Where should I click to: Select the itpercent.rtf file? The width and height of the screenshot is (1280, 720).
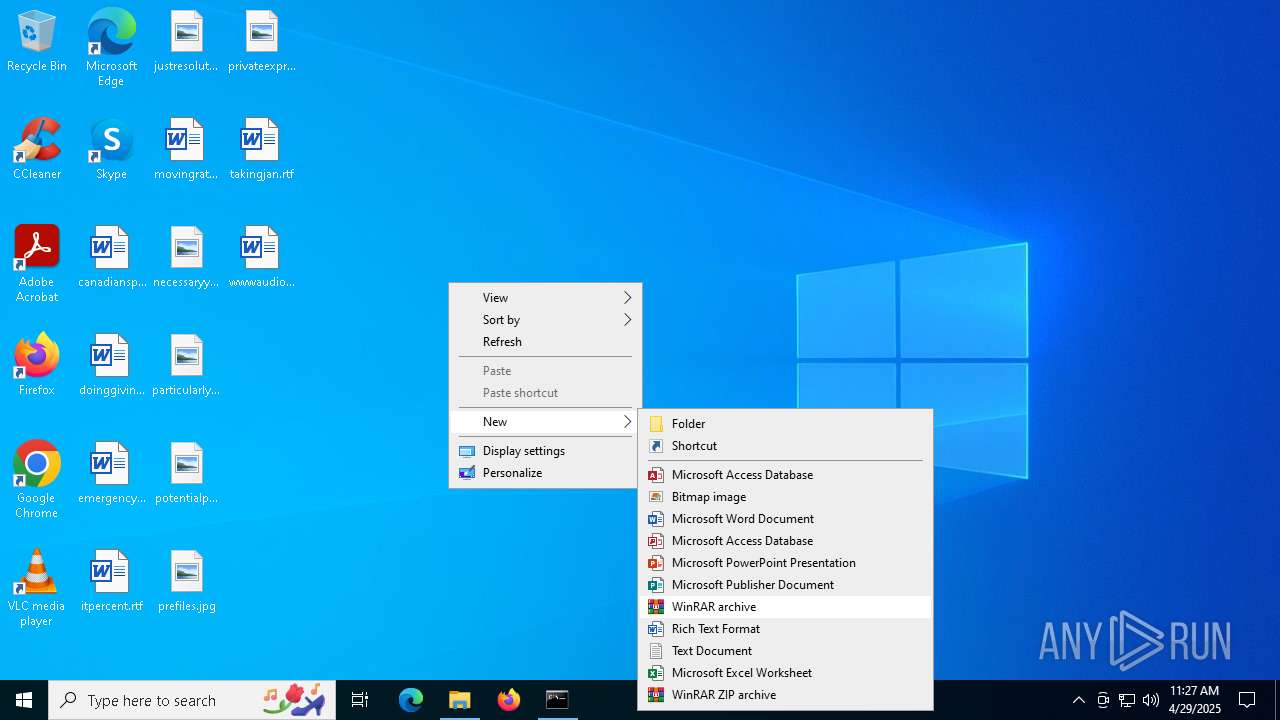pyautogui.click(x=111, y=582)
